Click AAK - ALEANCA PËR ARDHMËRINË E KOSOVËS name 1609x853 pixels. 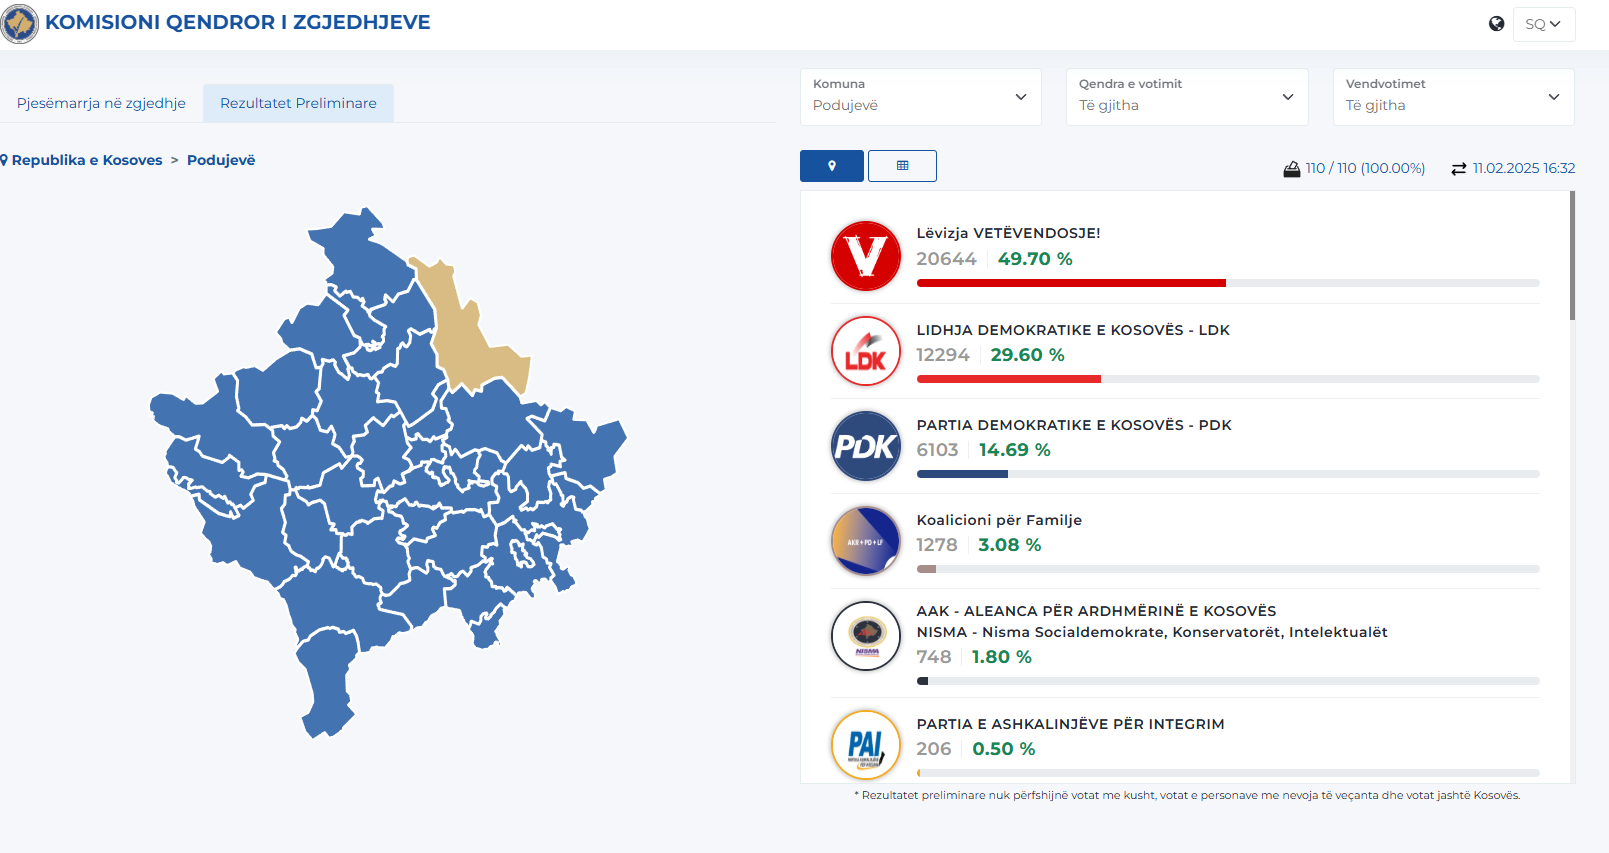[x=1096, y=611]
